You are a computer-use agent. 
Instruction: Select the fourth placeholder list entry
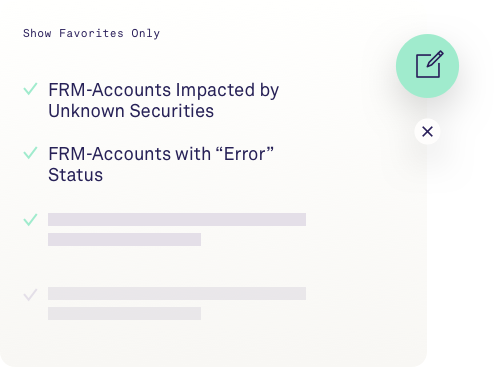(177, 303)
